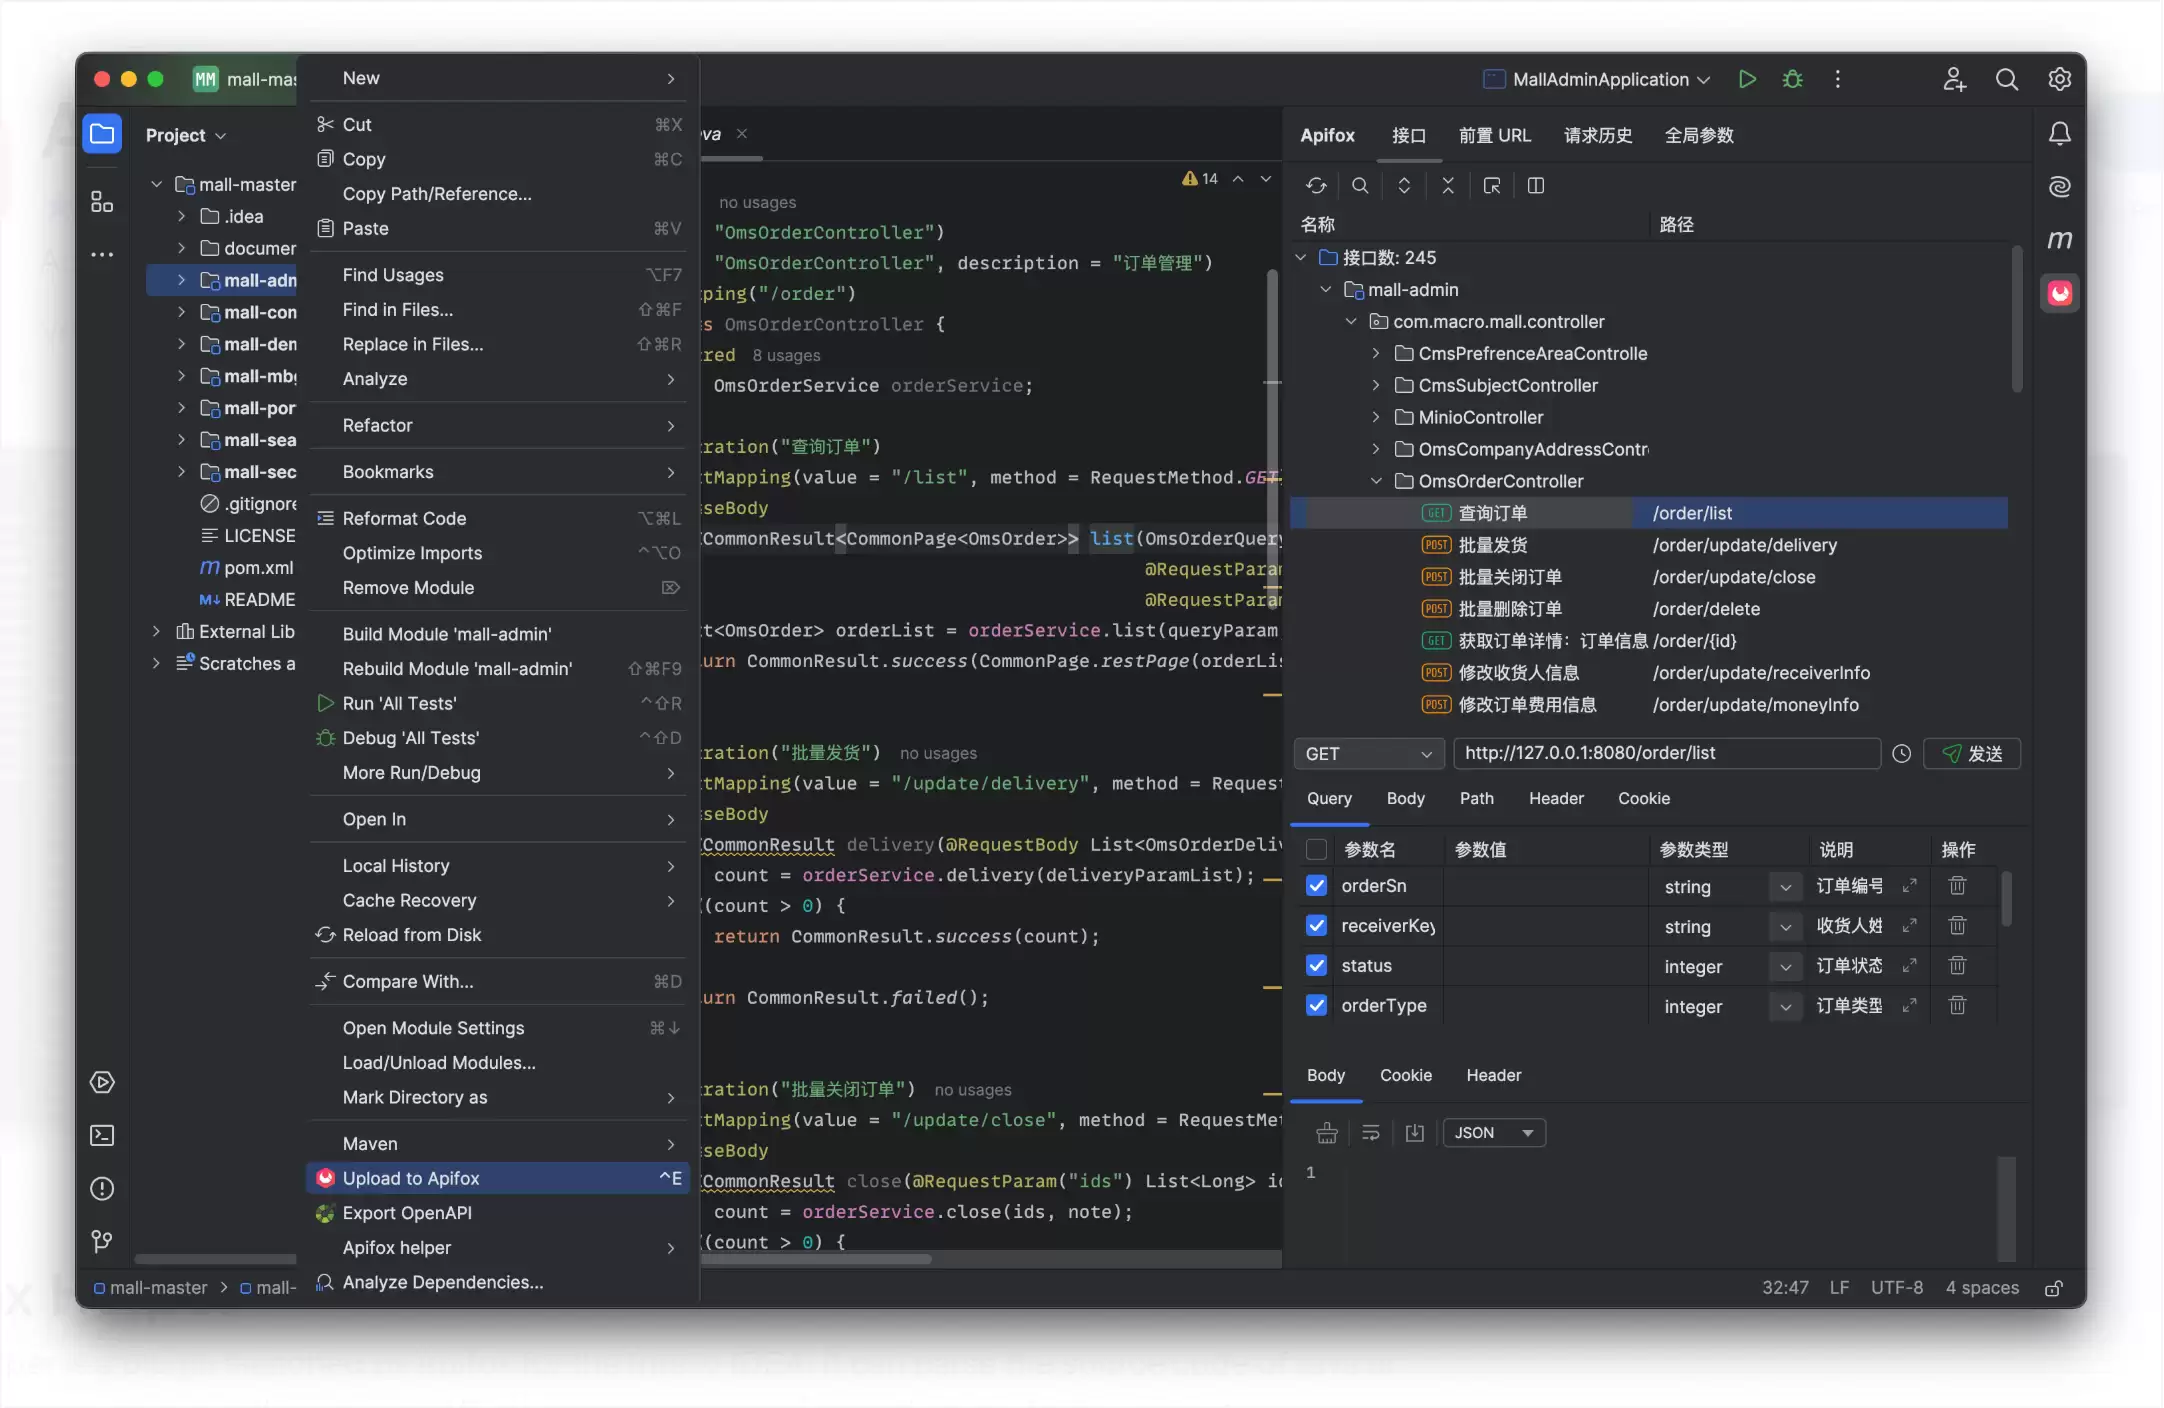Open the GET request method dropdown

(x=1368, y=754)
